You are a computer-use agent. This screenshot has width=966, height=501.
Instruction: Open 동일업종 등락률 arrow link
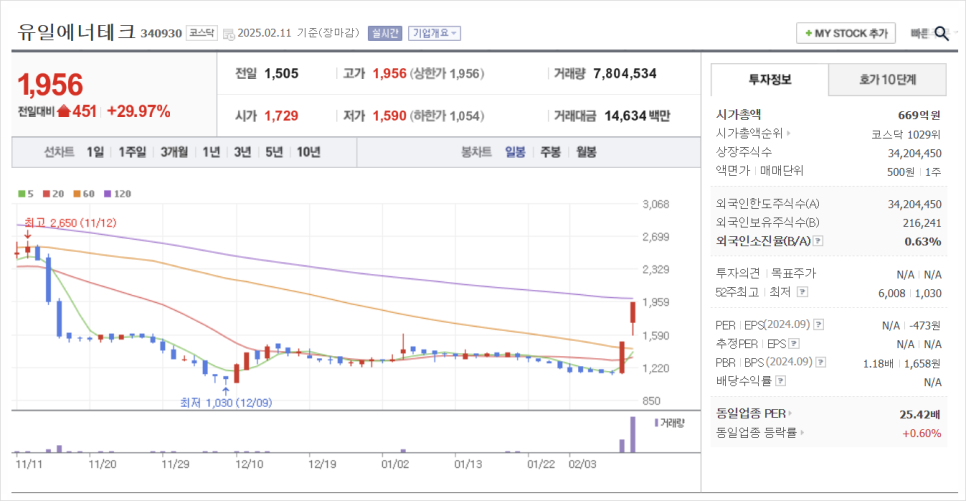tap(802, 433)
